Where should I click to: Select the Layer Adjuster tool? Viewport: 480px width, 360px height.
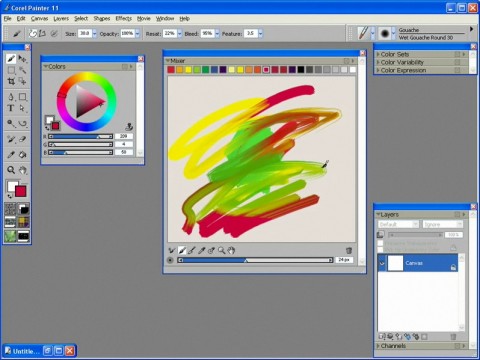22,59
